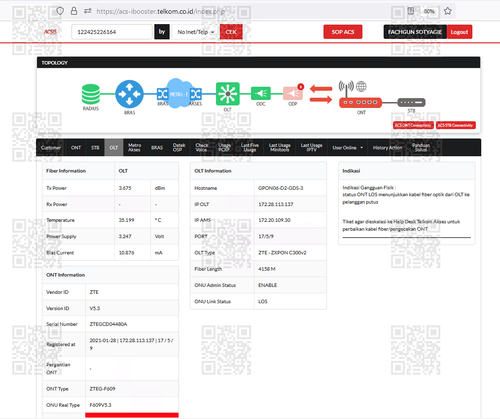This screenshot has height=419, width=500.
Task: Click the Version ID value V5.3
Action: (95, 308)
